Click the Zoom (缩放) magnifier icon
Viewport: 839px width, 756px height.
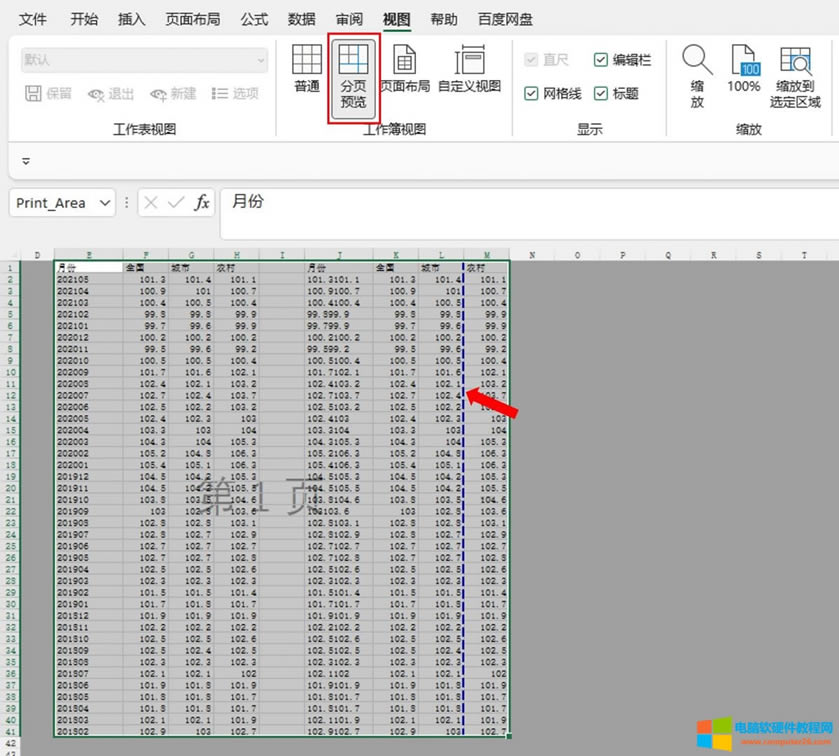(697, 76)
